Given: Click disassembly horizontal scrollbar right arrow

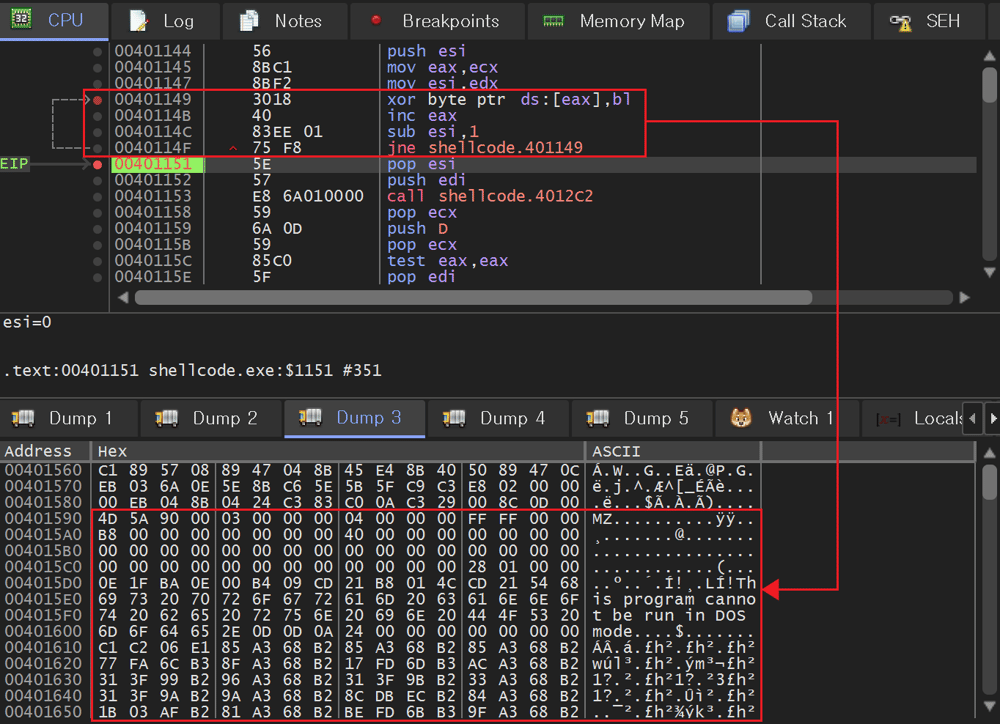Looking at the screenshot, I should pyautogui.click(x=964, y=297).
